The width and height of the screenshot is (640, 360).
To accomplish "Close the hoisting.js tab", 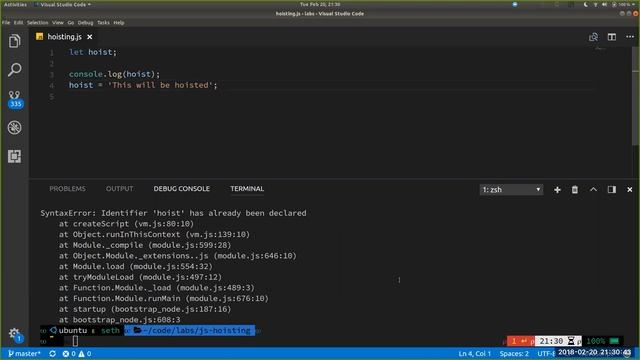I will click(x=89, y=37).
